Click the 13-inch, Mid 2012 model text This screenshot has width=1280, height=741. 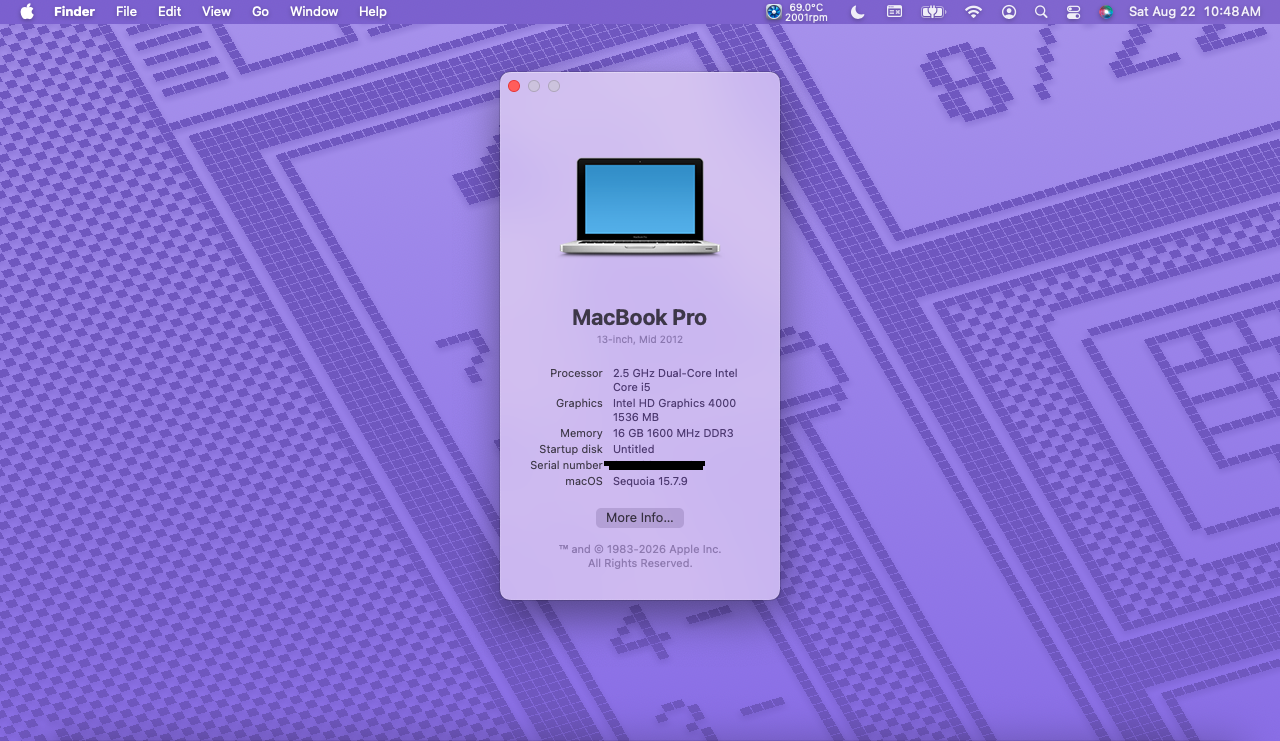click(x=640, y=340)
